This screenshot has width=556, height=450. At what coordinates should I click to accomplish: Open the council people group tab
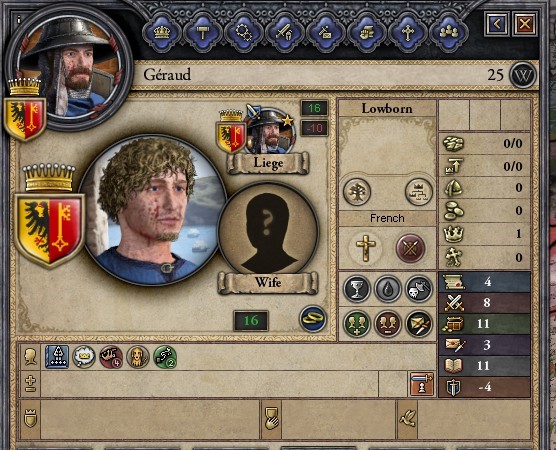pyautogui.click(x=449, y=33)
